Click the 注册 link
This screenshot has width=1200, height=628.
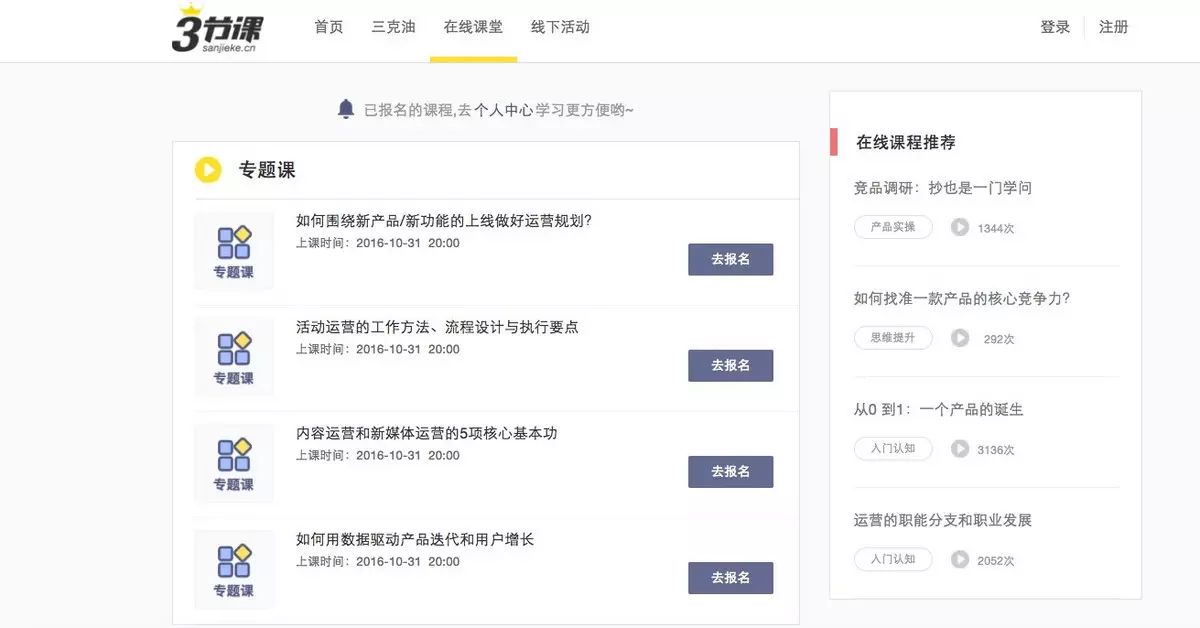(x=1113, y=27)
